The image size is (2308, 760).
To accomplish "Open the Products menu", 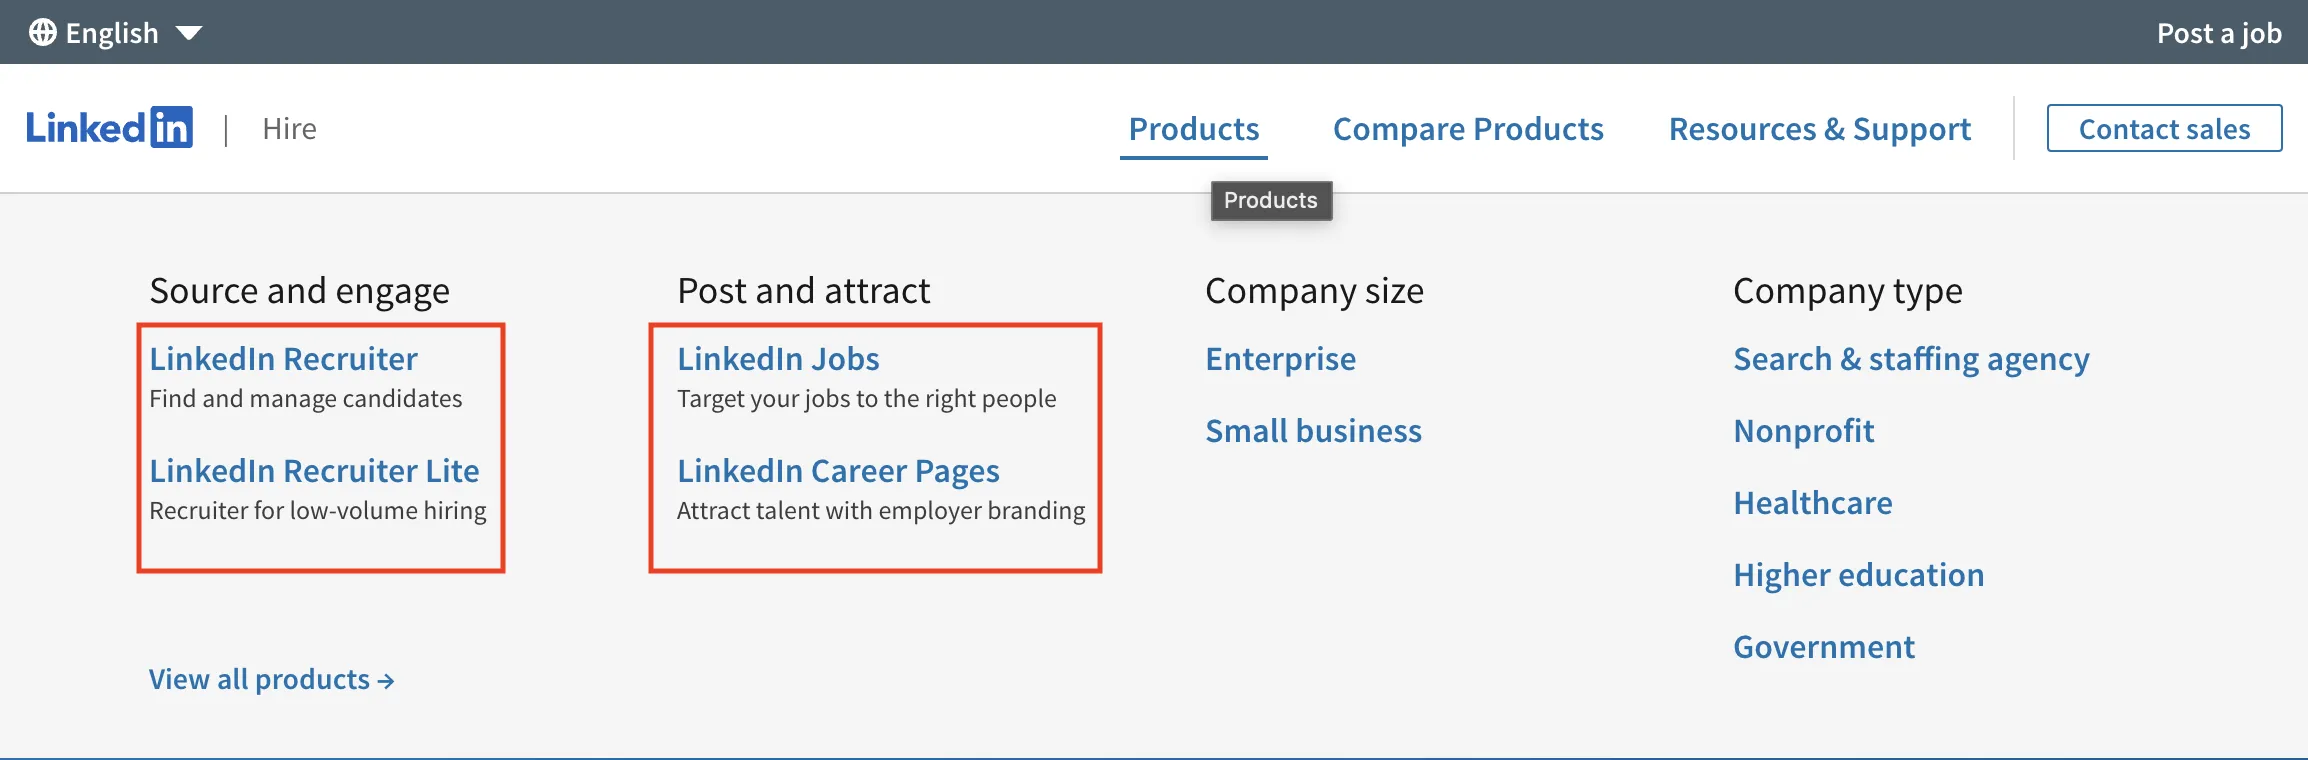I will click(x=1193, y=128).
